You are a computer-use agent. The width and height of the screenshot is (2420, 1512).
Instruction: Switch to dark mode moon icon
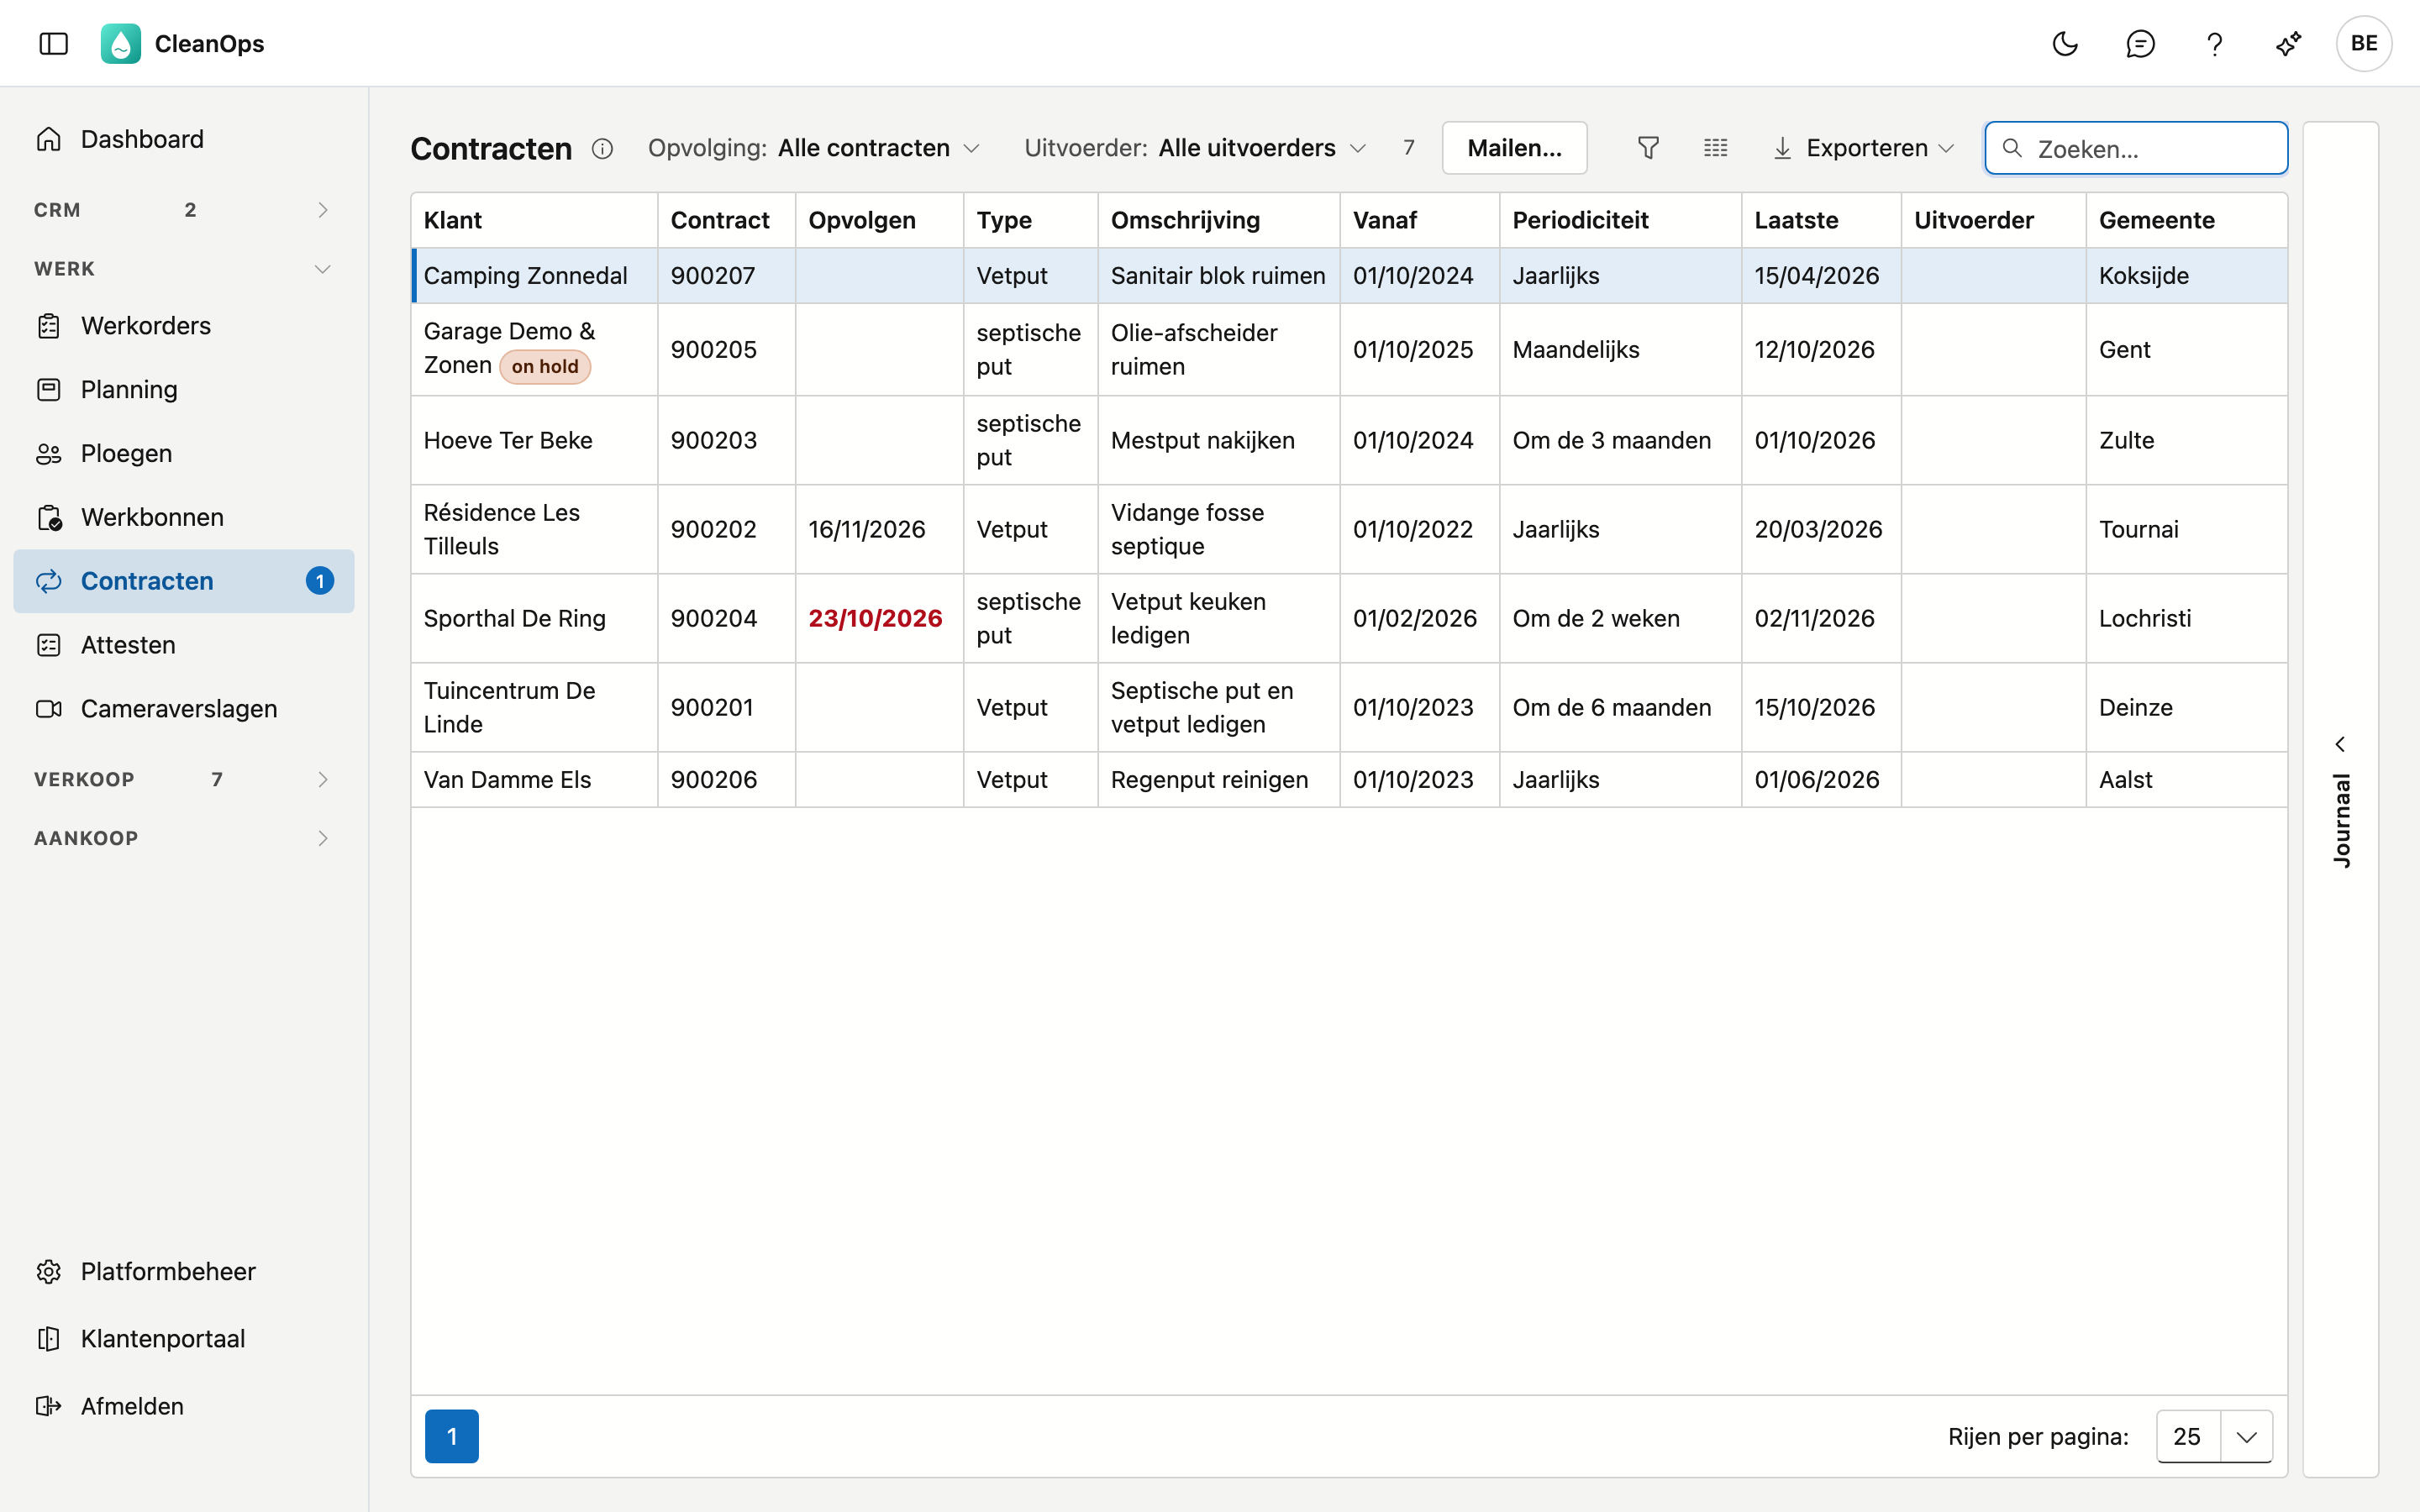pyautogui.click(x=2065, y=43)
